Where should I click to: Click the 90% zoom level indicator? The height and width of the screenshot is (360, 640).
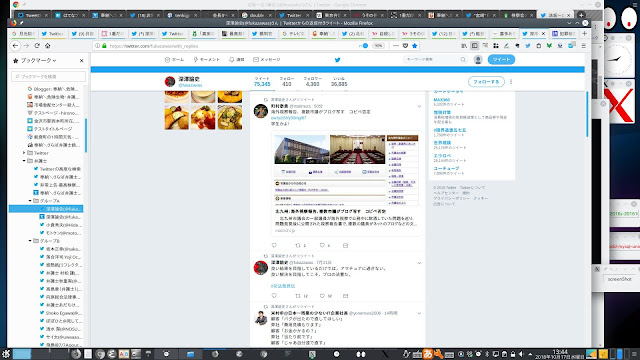378,46
